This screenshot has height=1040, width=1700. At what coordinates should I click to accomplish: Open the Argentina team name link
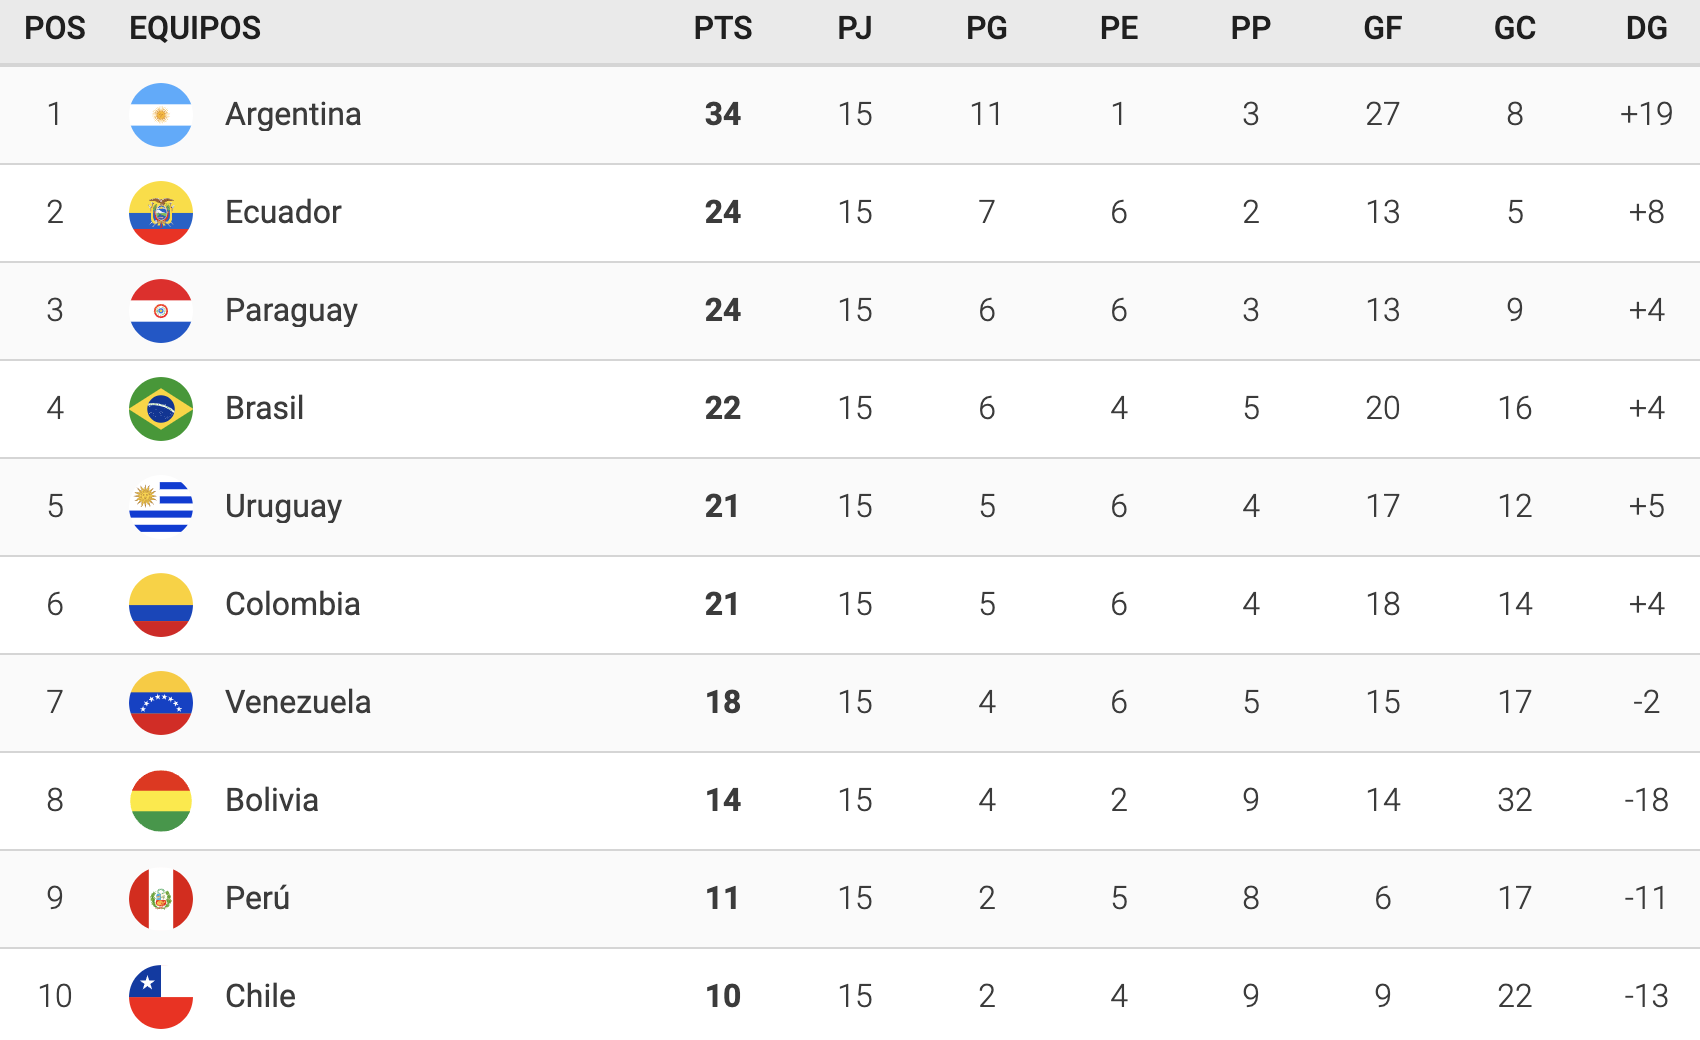(x=293, y=114)
